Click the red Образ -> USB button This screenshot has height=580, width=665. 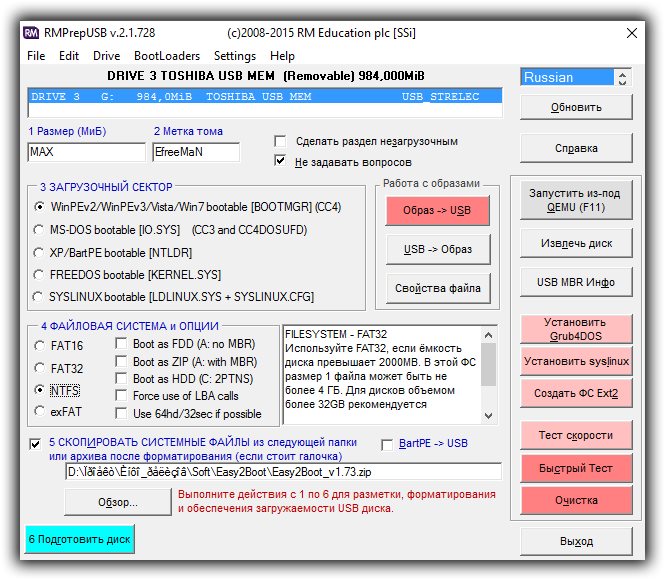pos(437,210)
